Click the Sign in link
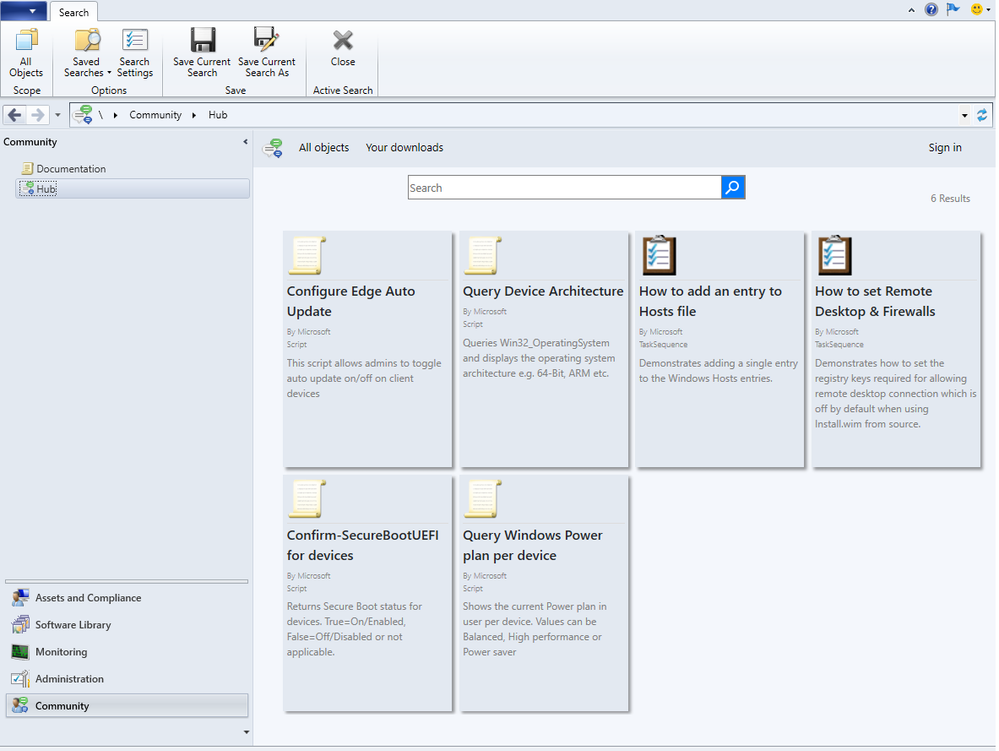The width and height of the screenshot is (999, 751). [x=944, y=148]
